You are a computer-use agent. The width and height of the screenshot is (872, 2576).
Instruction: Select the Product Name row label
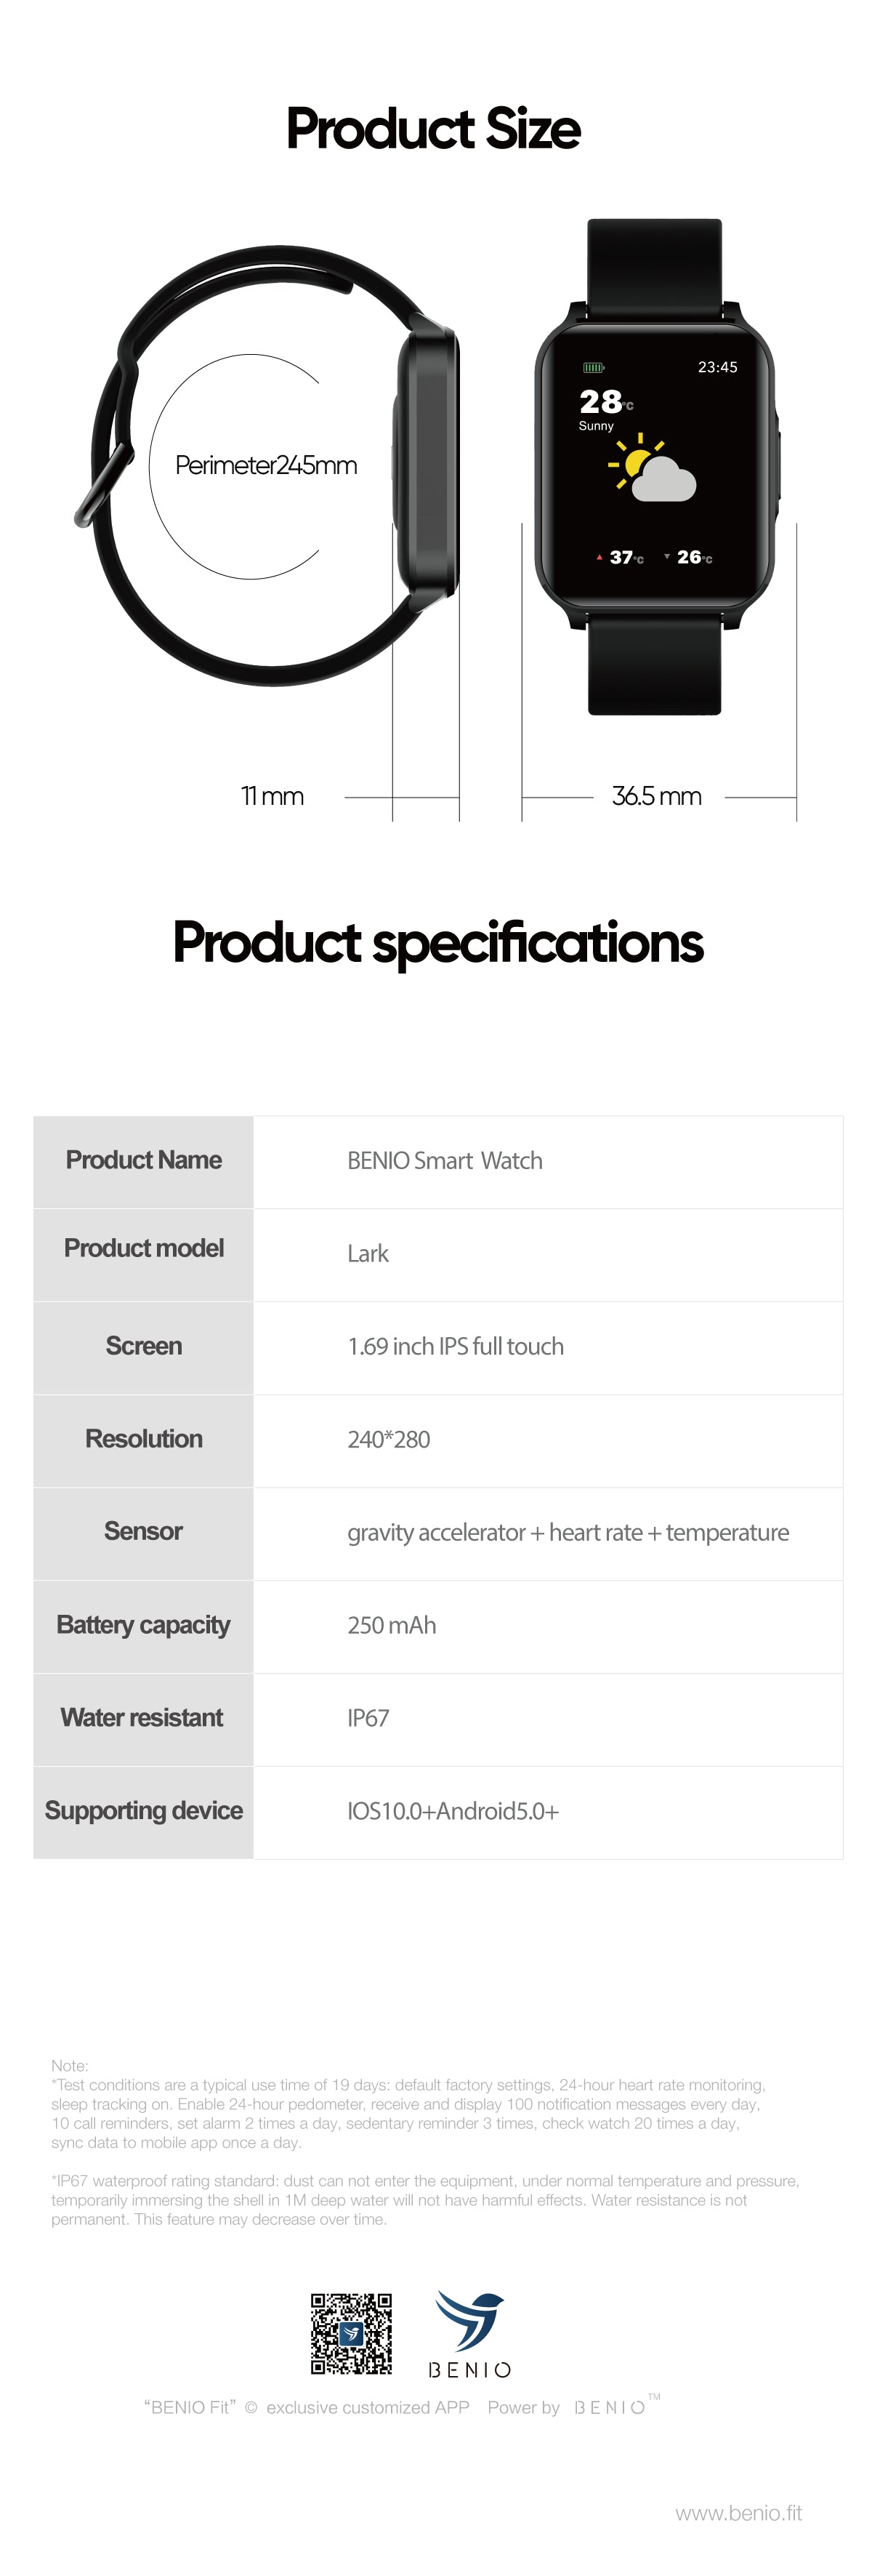click(x=143, y=1160)
